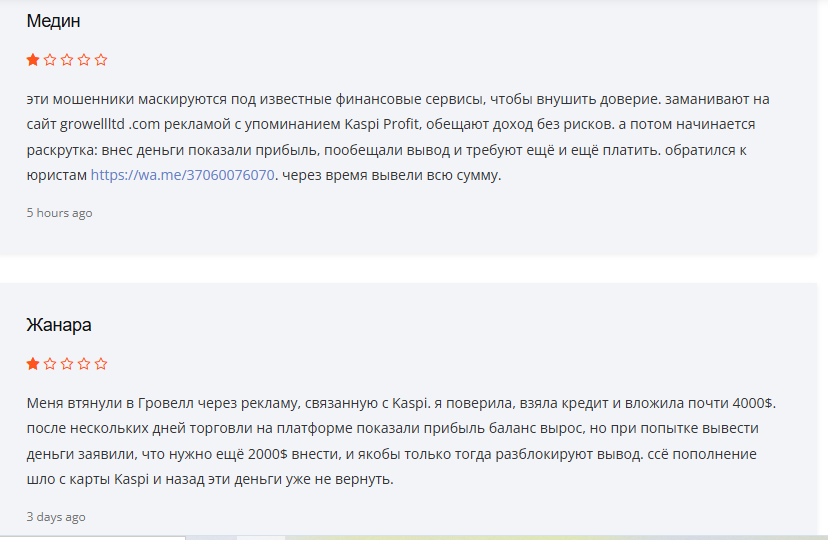This screenshot has width=828, height=540.
Task: Click the fifth star in Жанара's rating
Action: click(101, 364)
